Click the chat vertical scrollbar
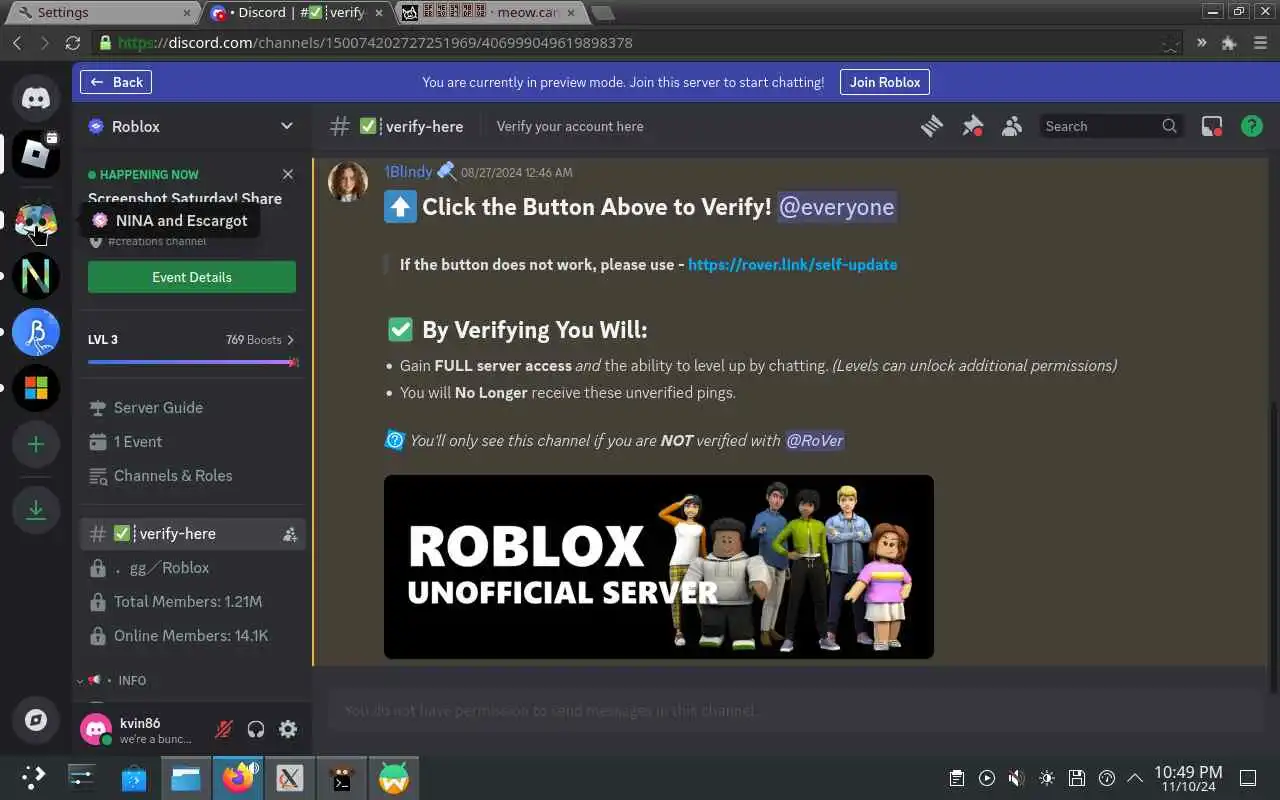 (1273, 546)
